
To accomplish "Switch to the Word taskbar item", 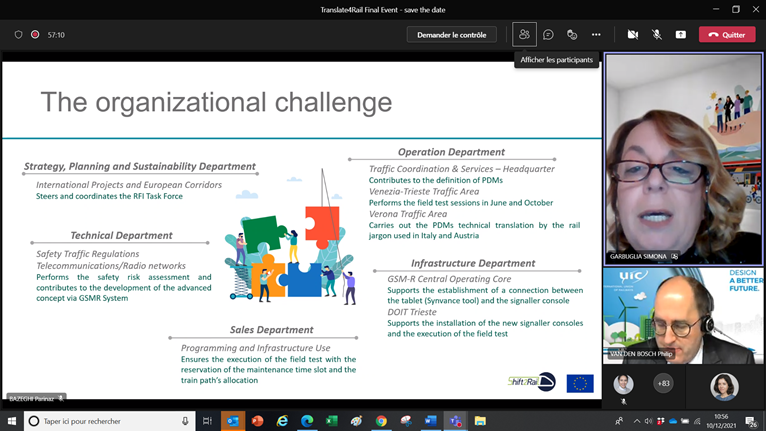I will point(431,421).
